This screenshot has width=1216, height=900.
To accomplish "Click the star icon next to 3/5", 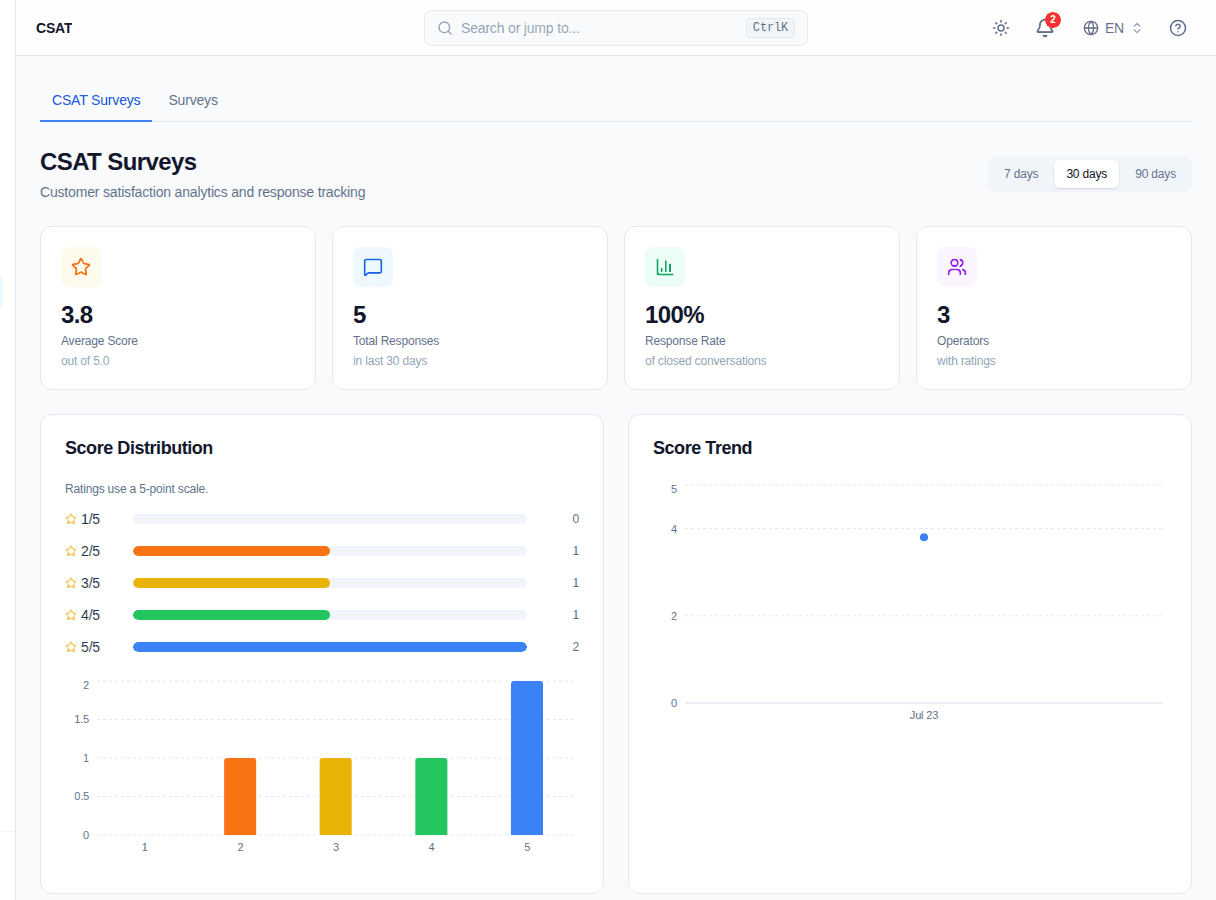I will tap(71, 583).
